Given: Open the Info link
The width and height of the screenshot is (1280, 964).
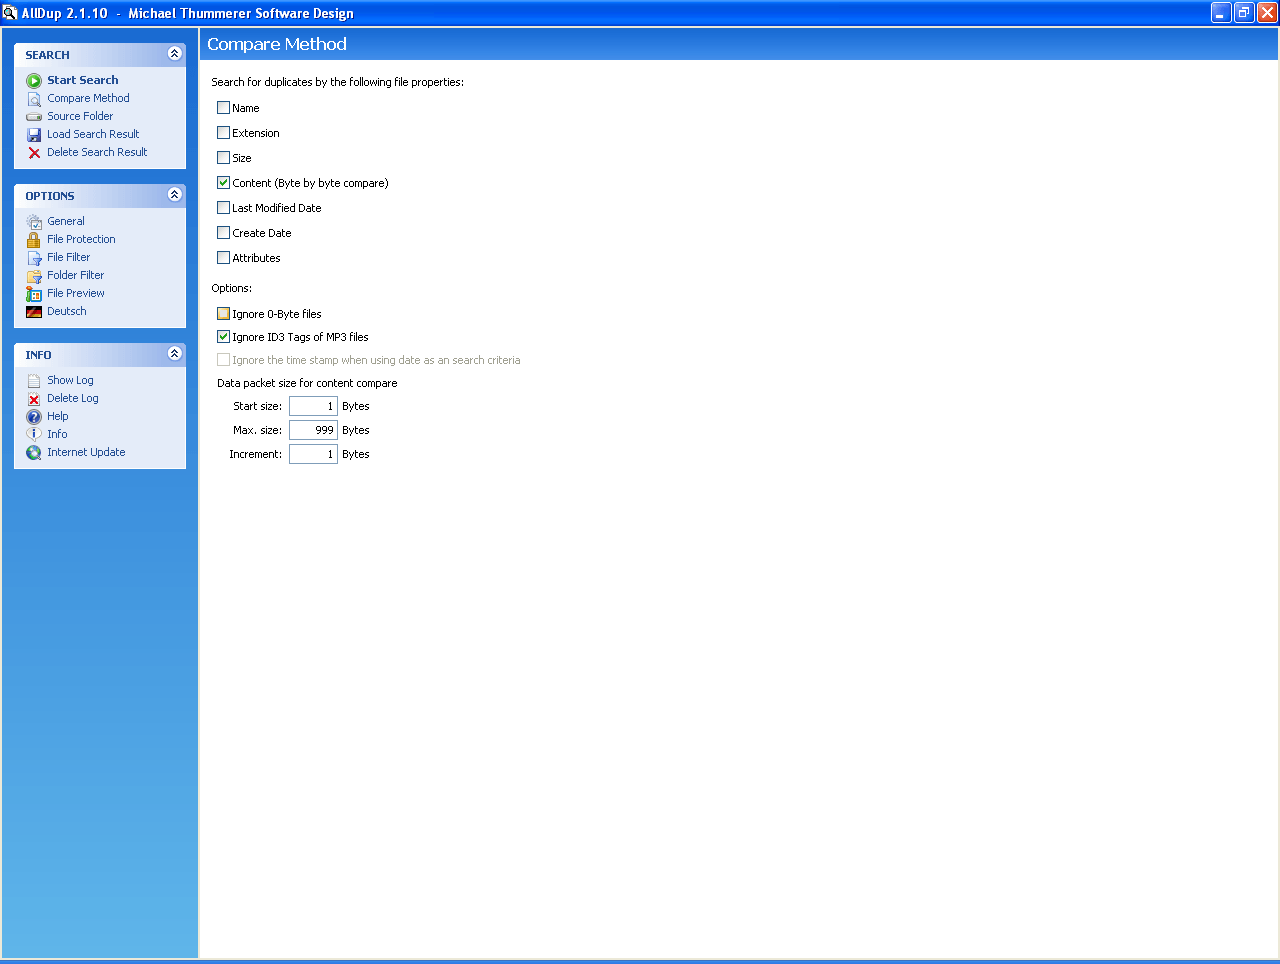Looking at the screenshot, I should click(57, 434).
